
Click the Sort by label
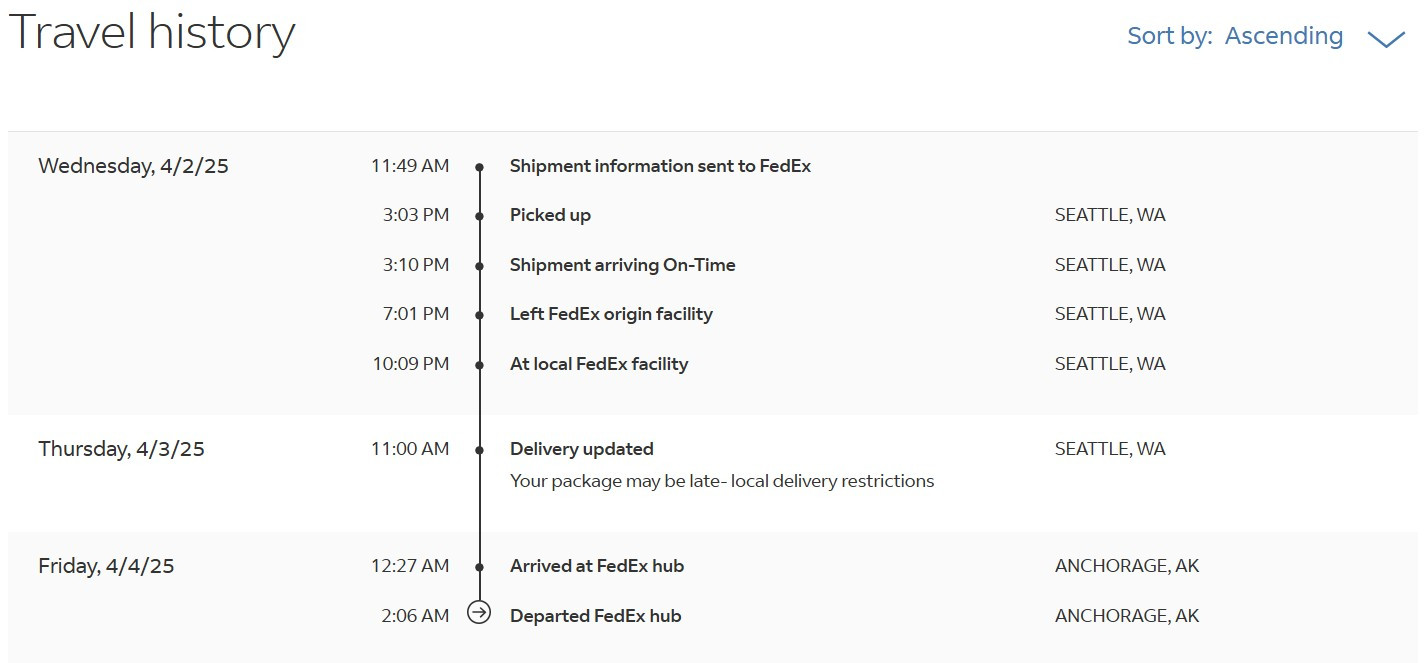tap(1170, 36)
